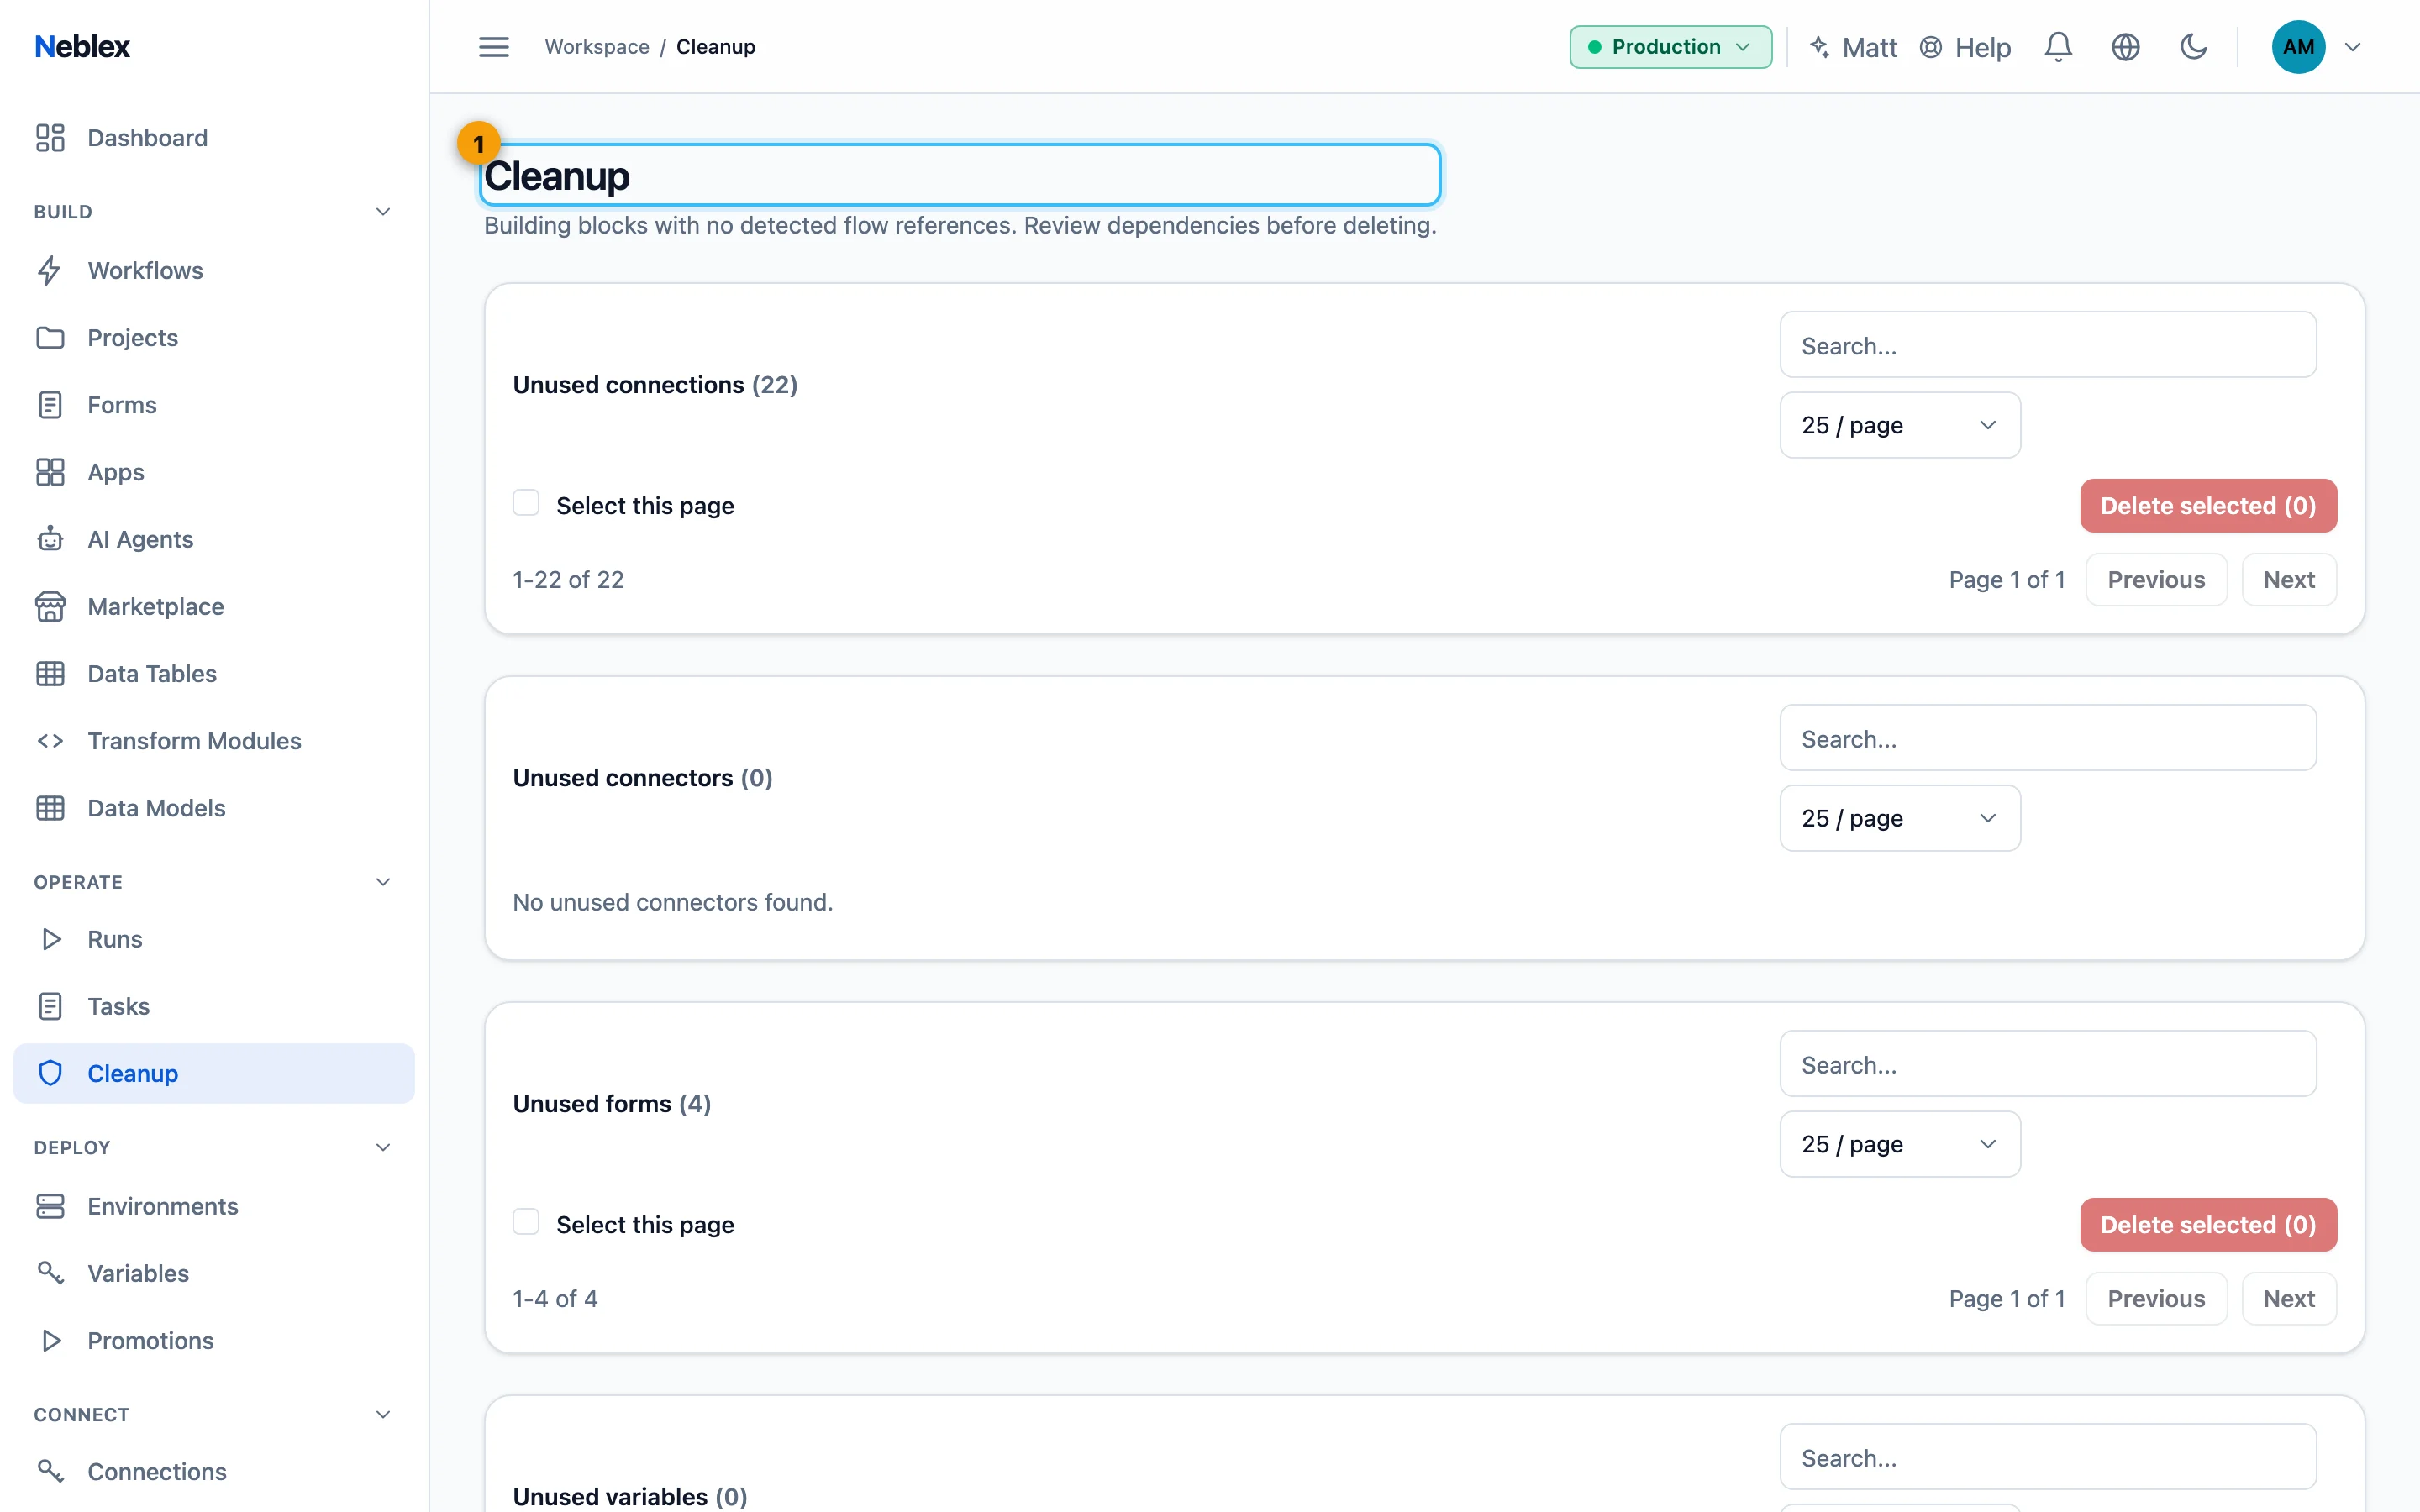The height and width of the screenshot is (1512, 2420).
Task: Collapse the CONNECT sidebar section
Action: click(x=382, y=1414)
